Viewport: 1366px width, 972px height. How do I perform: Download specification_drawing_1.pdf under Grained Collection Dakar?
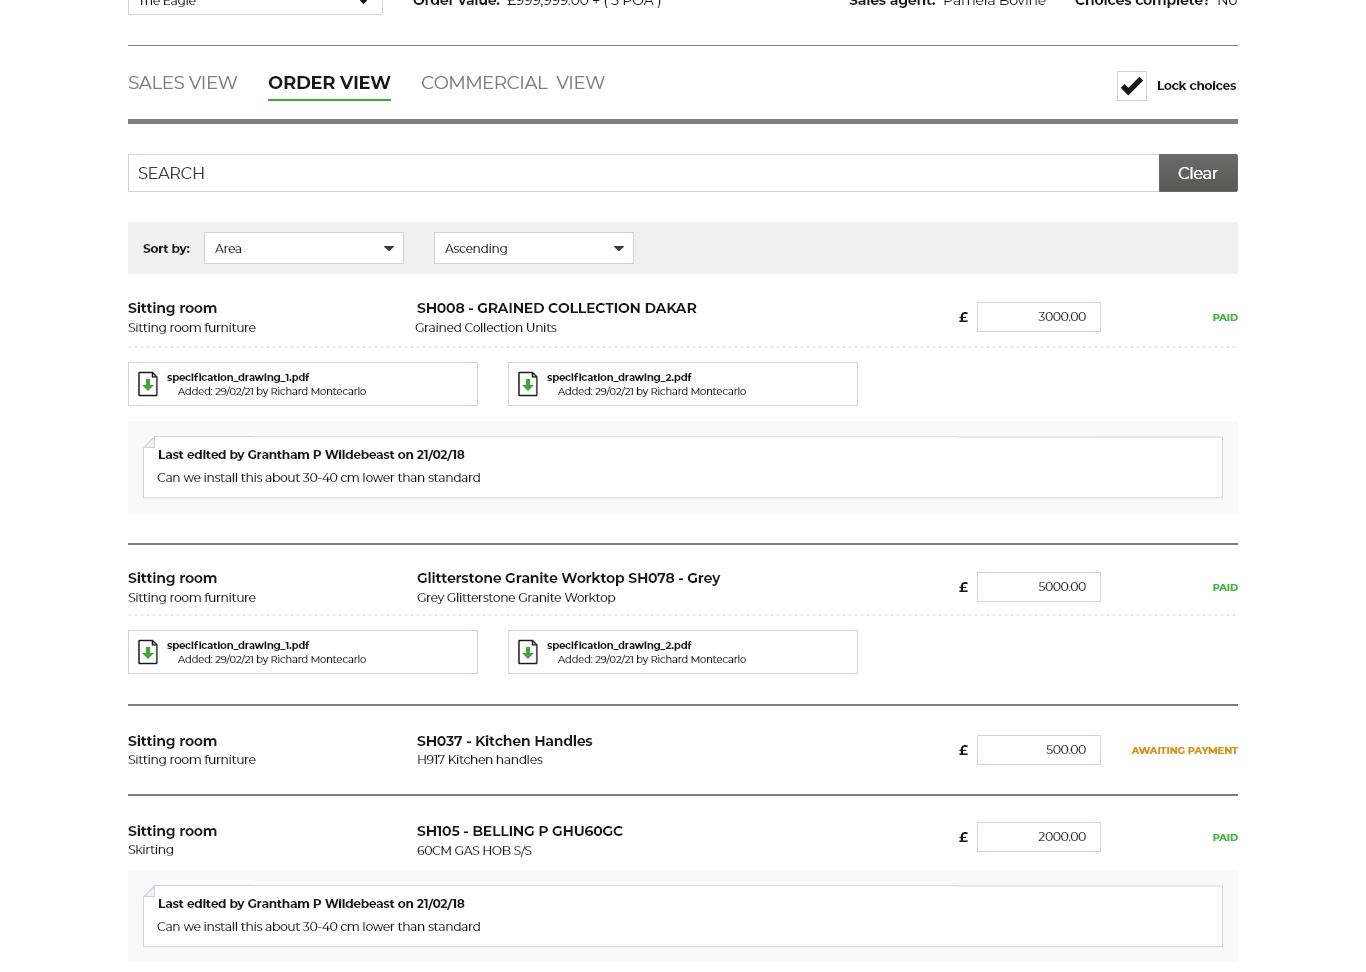(x=148, y=384)
